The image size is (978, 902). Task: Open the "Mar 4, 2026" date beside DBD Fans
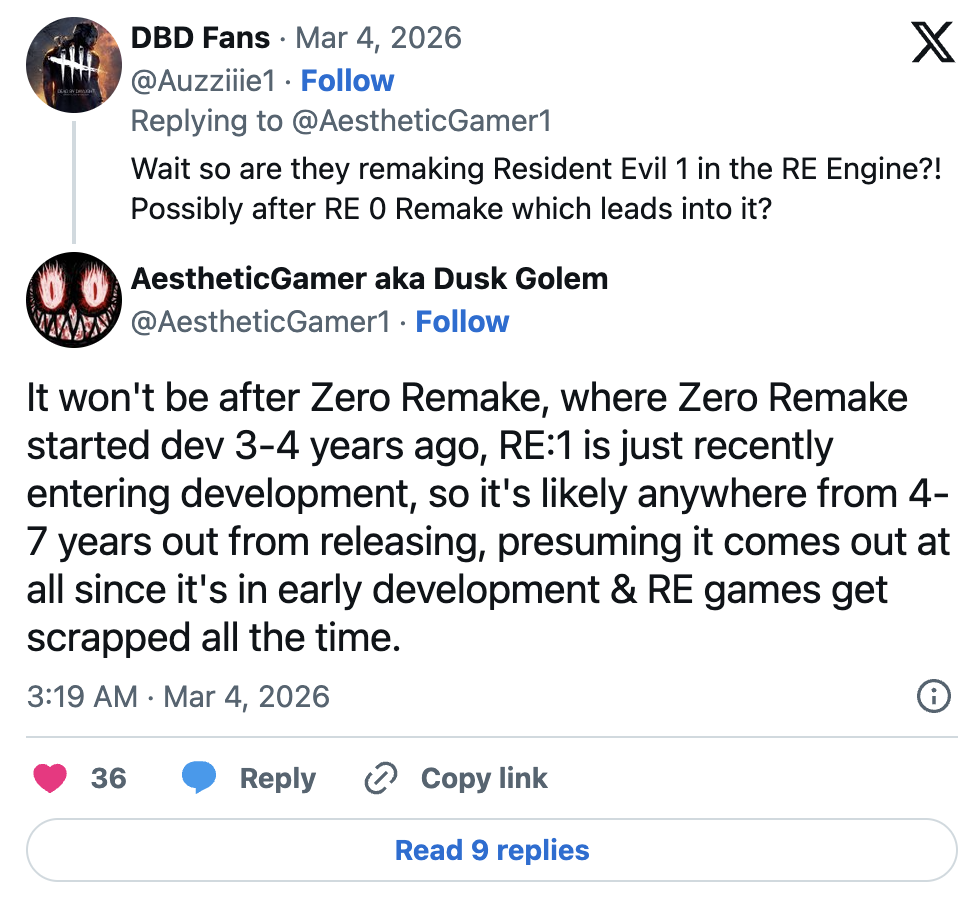(x=378, y=38)
